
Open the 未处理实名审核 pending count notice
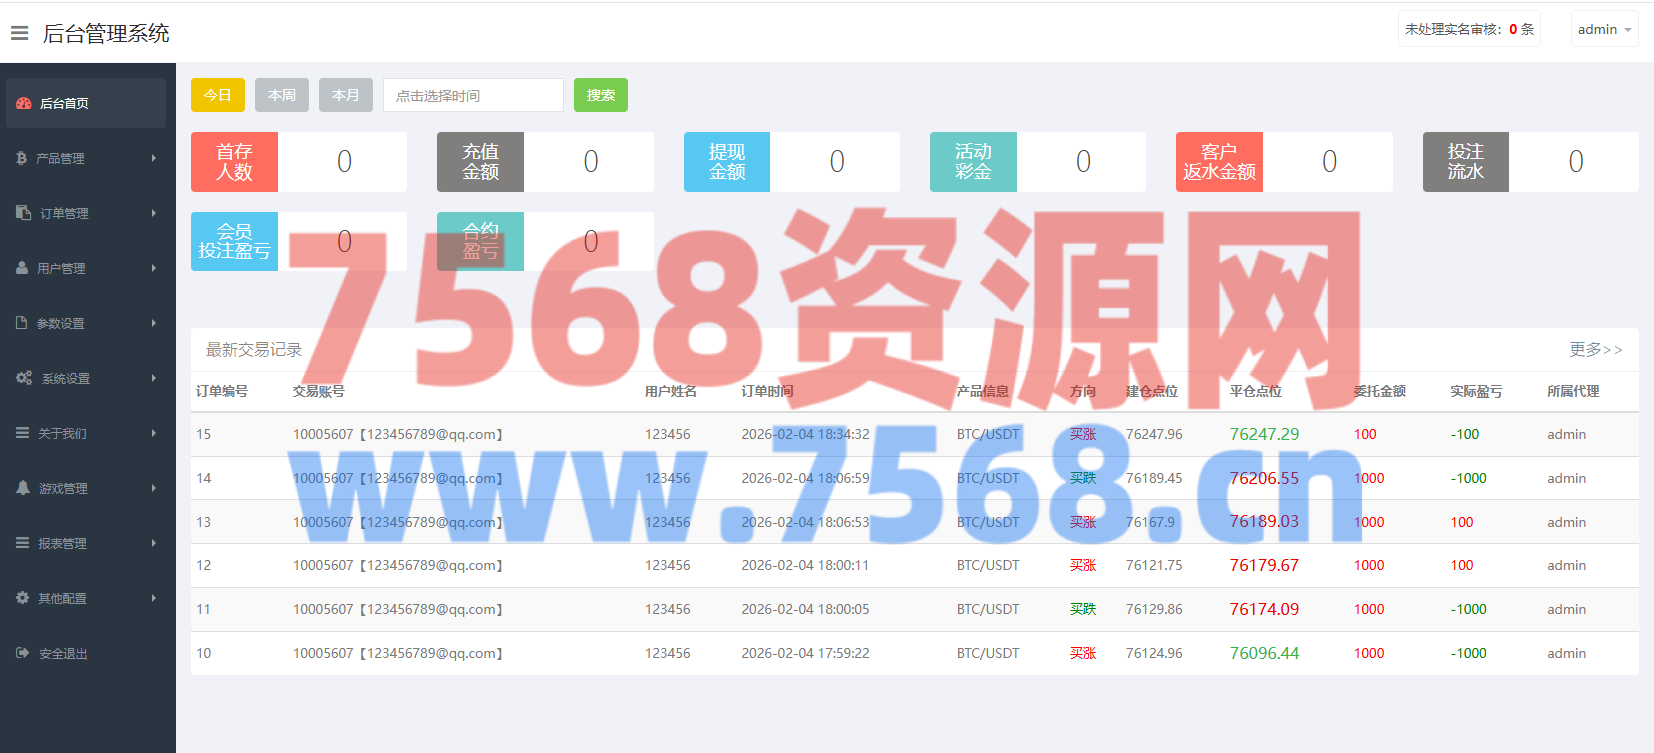(1468, 30)
